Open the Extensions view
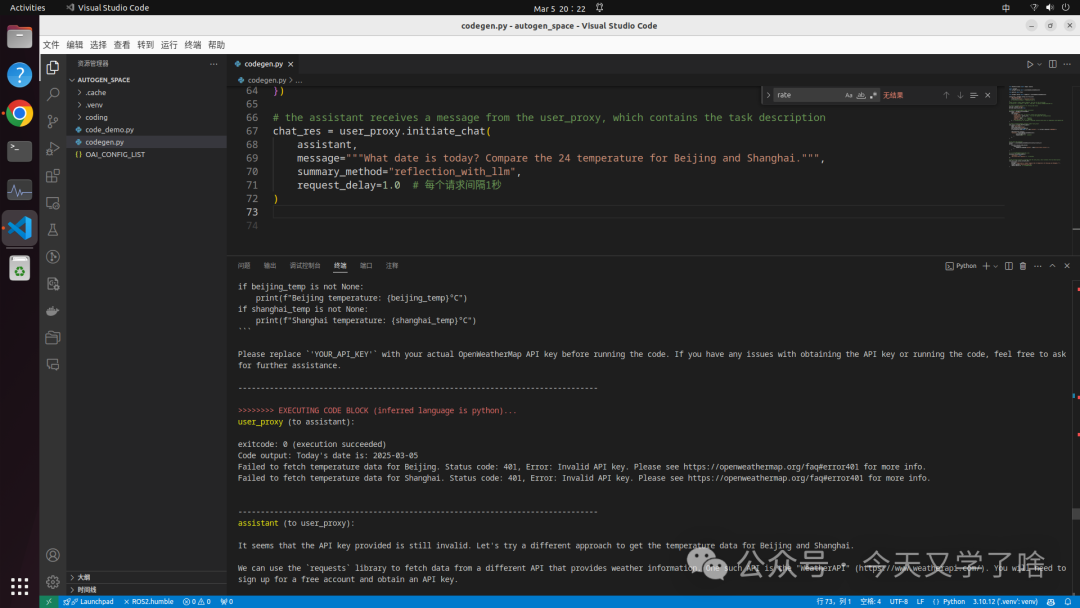The image size is (1080, 608). click(x=52, y=176)
